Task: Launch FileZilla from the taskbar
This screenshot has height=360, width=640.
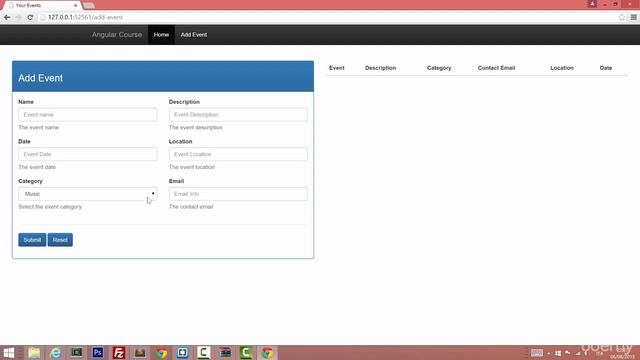Action: [x=119, y=353]
